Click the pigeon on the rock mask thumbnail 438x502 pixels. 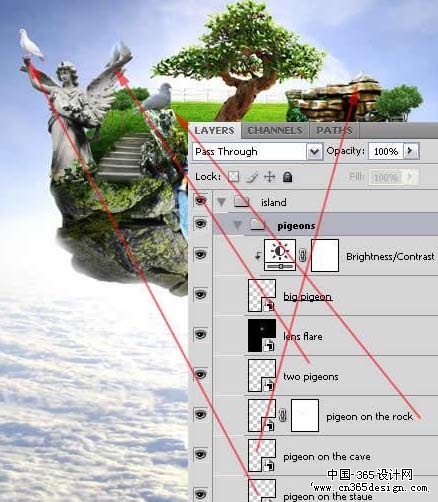305,415
